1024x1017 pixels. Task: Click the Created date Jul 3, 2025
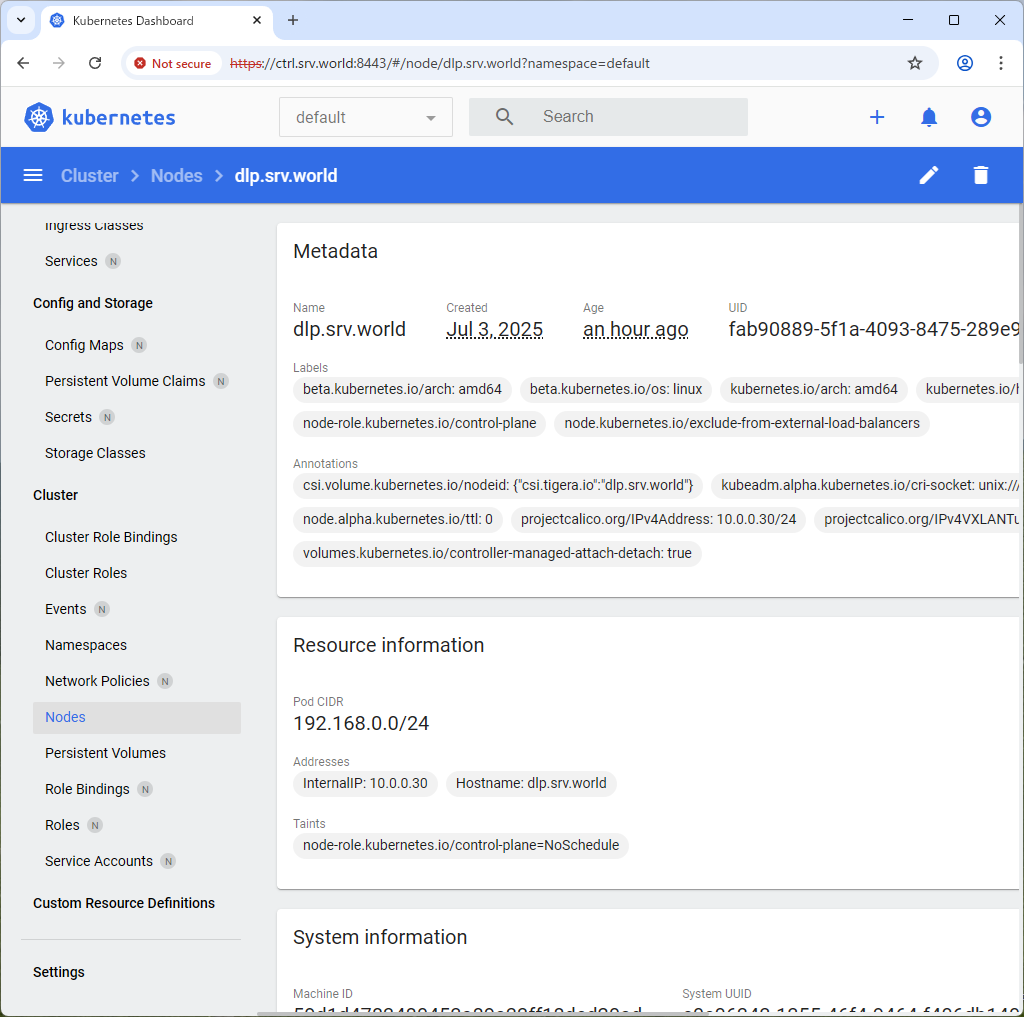click(x=494, y=329)
